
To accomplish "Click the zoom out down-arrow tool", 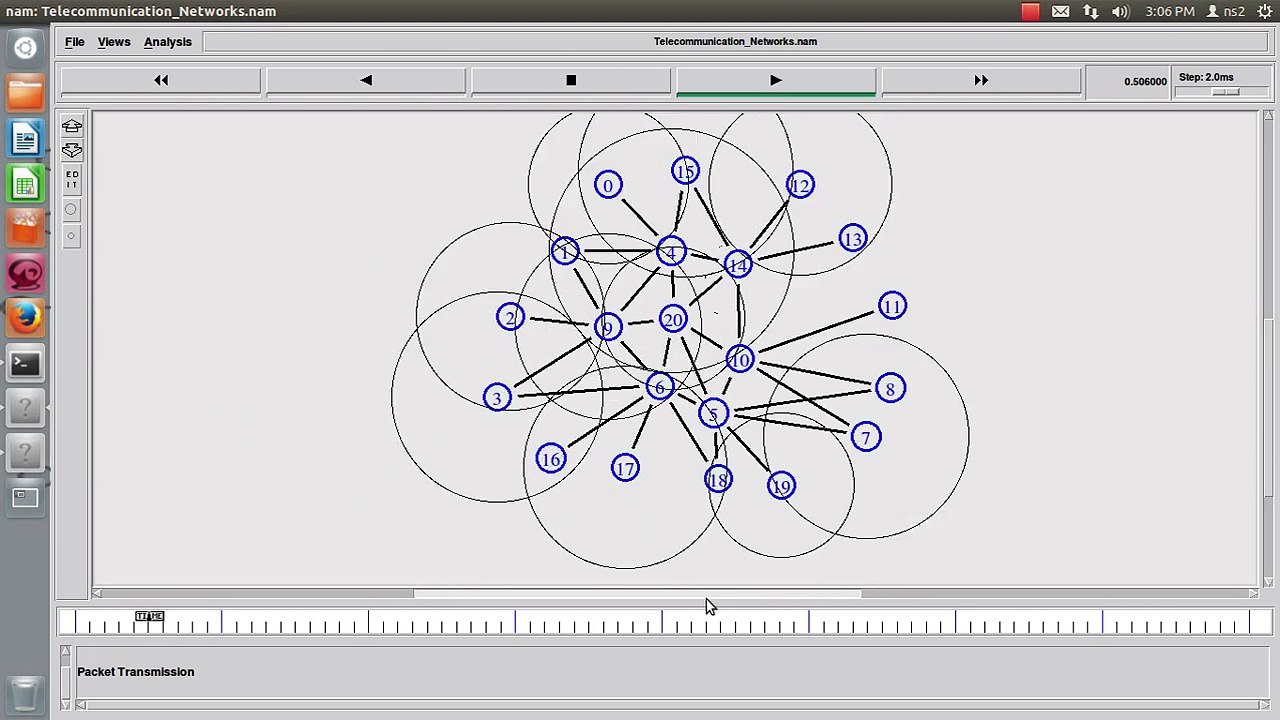I will pos(72,150).
